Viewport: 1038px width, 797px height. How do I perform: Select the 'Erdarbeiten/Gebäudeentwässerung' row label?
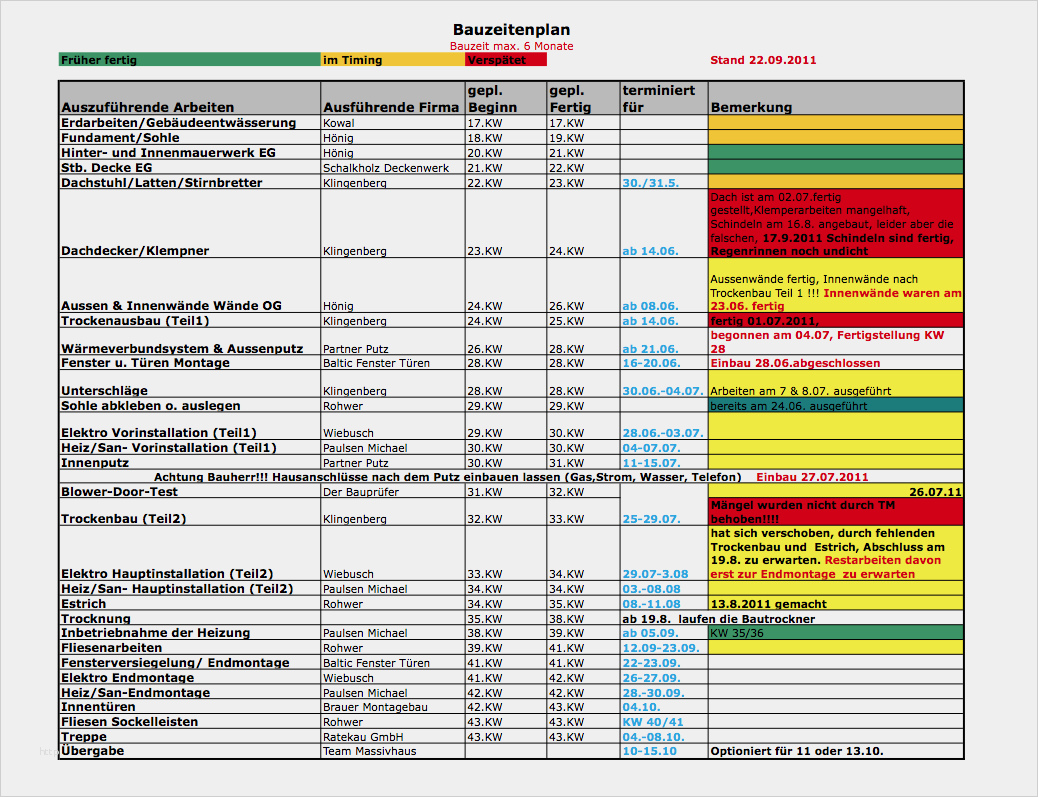click(178, 122)
